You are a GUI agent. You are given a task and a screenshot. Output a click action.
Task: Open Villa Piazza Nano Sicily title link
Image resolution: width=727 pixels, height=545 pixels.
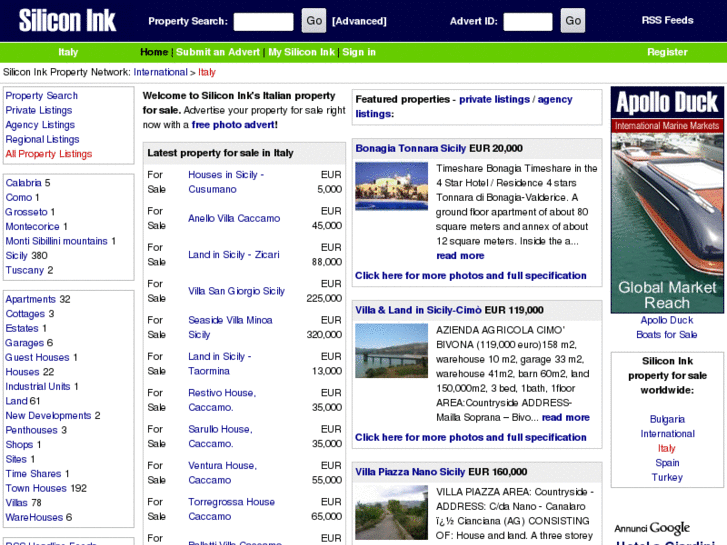click(x=410, y=472)
